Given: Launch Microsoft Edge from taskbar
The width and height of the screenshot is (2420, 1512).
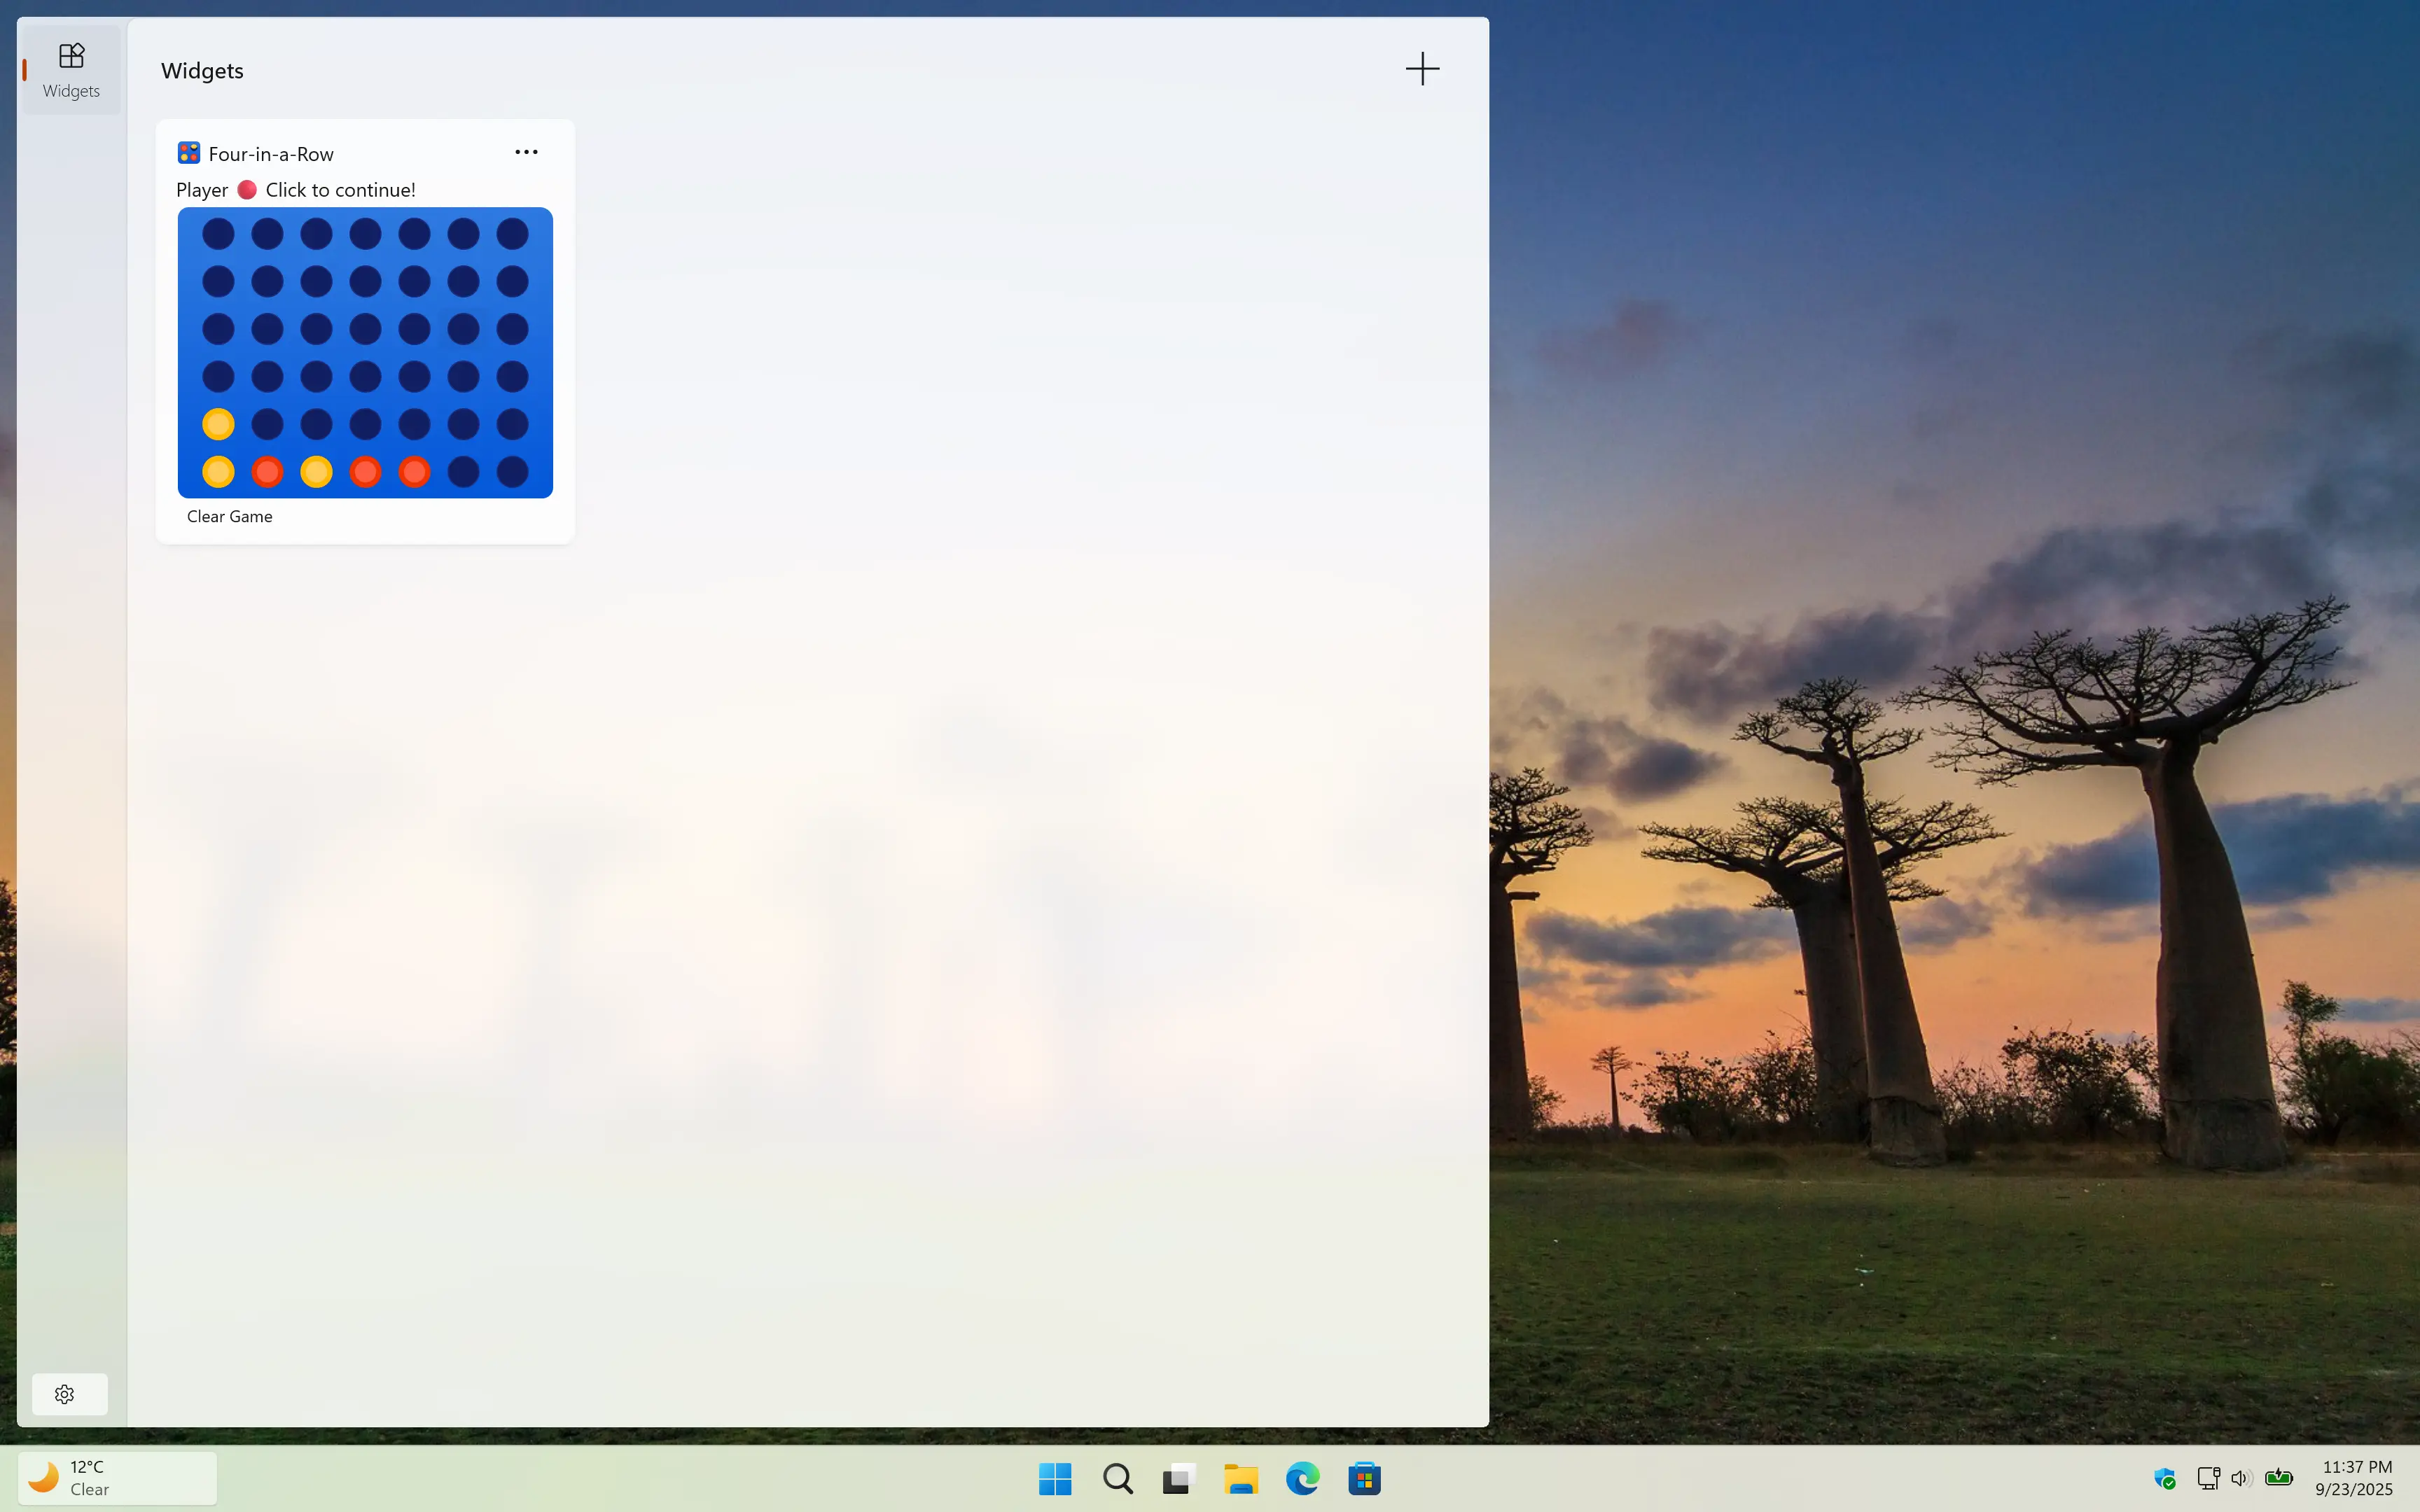Looking at the screenshot, I should click(1302, 1478).
